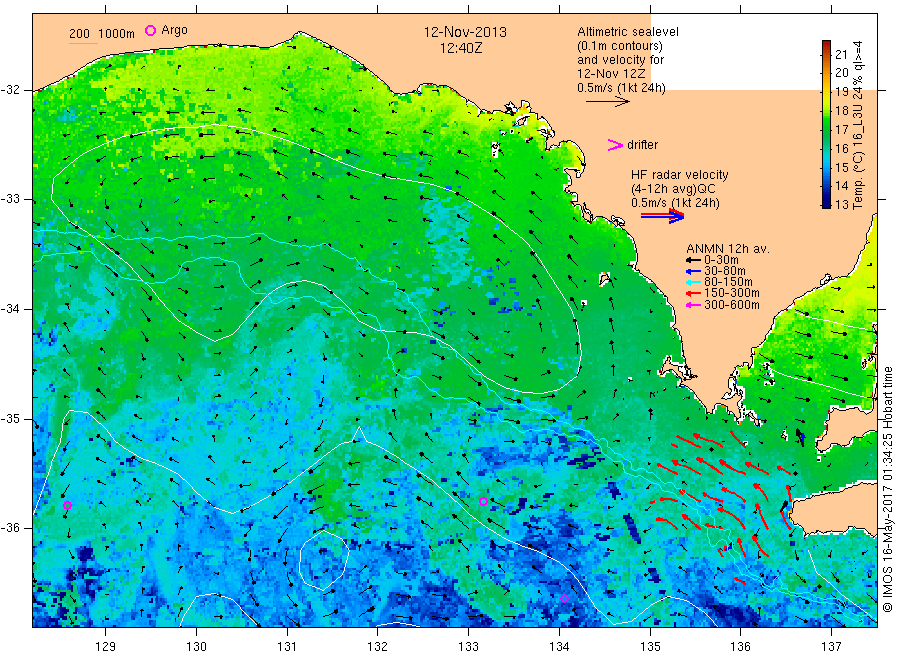
Task: Click the black altimetric velocity scale arrow
Action: (607, 102)
